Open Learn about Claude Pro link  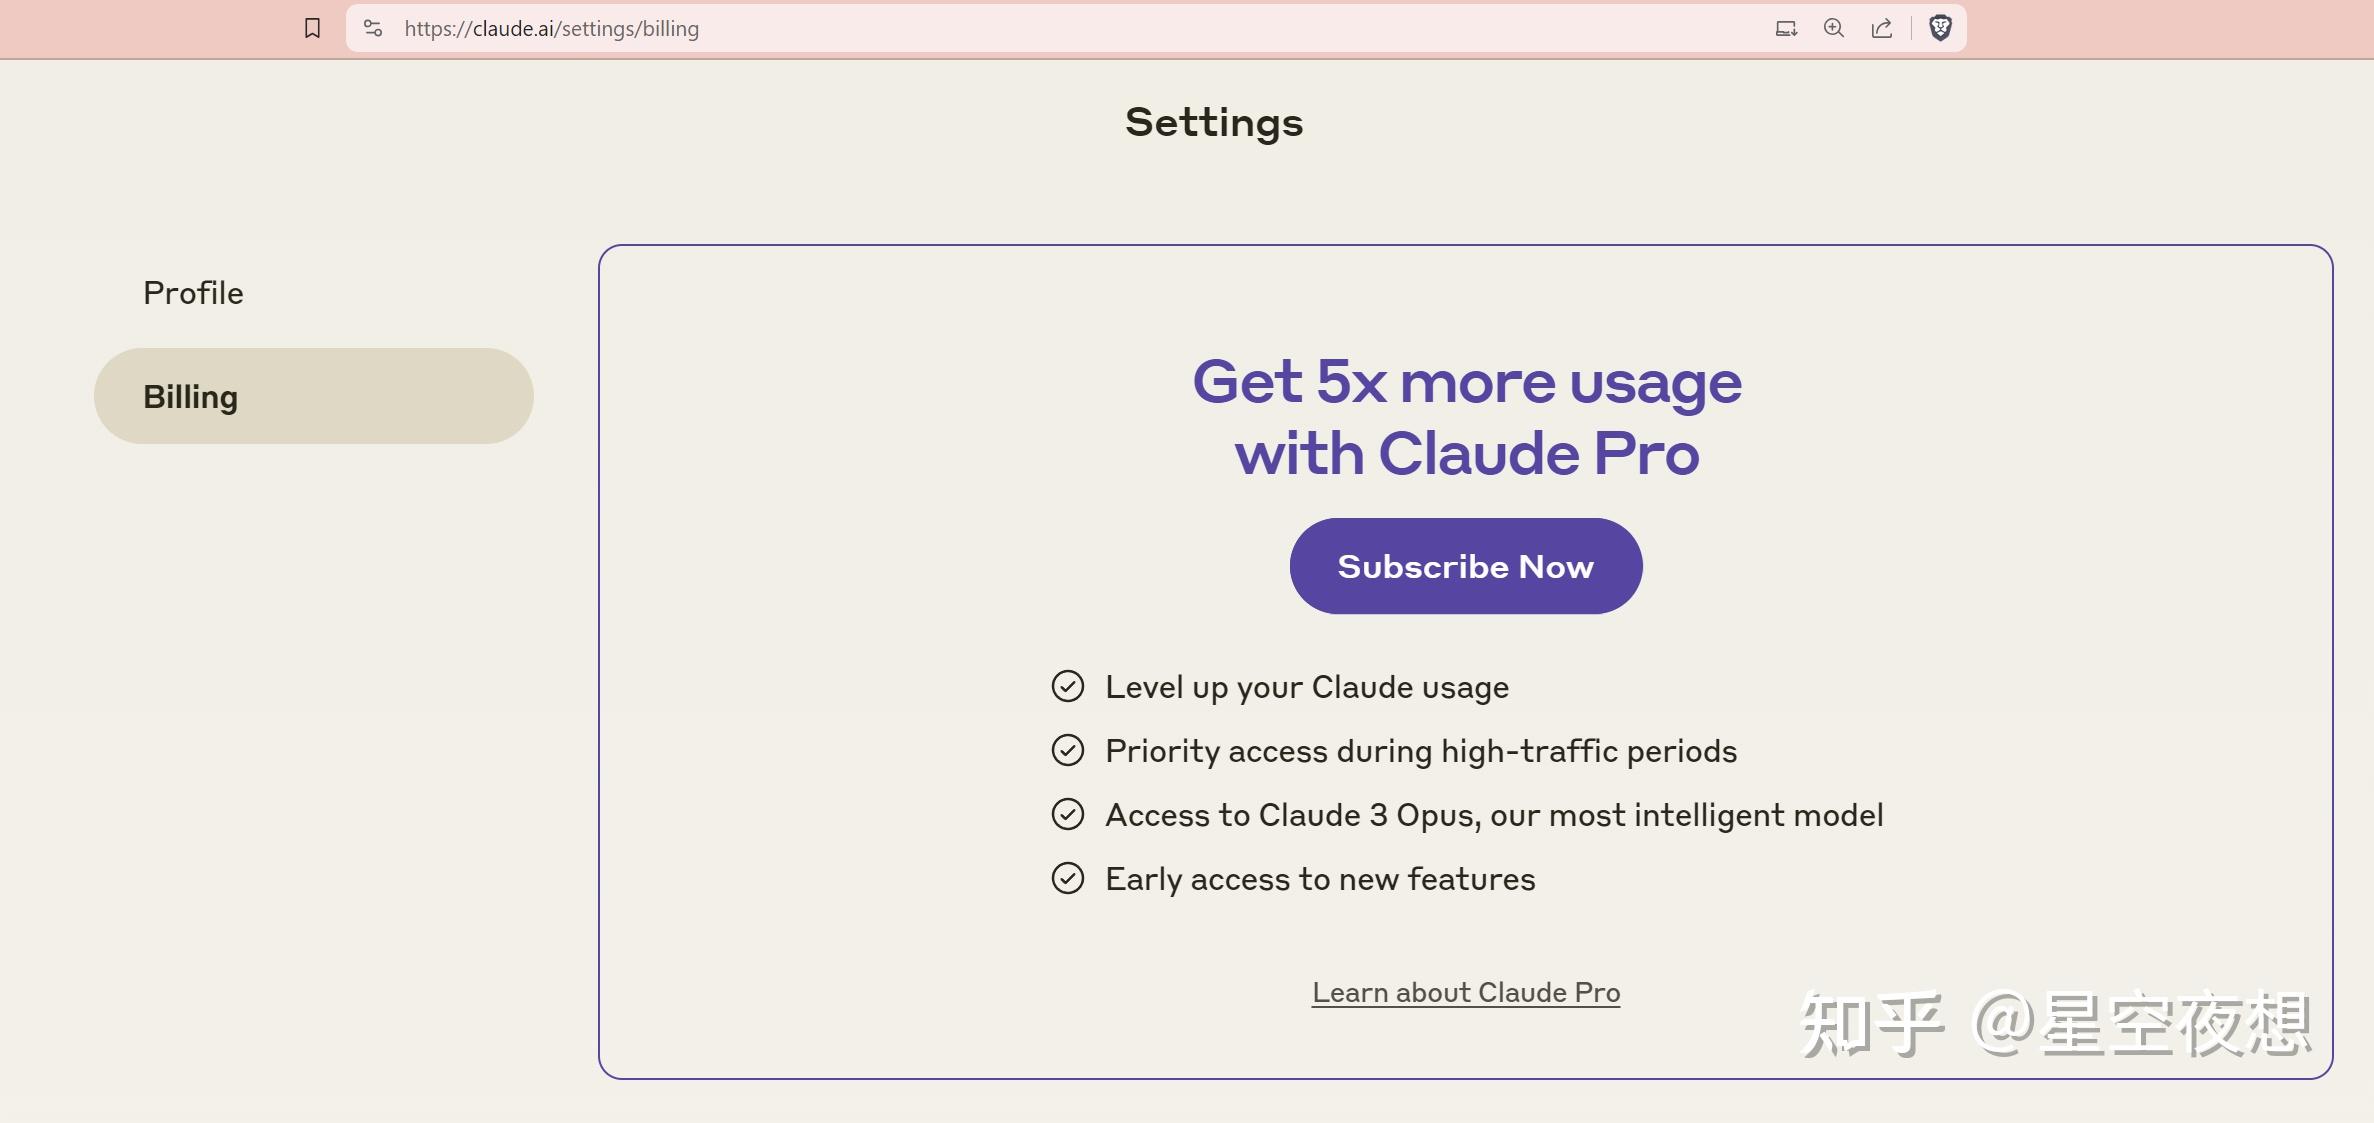pos(1466,992)
